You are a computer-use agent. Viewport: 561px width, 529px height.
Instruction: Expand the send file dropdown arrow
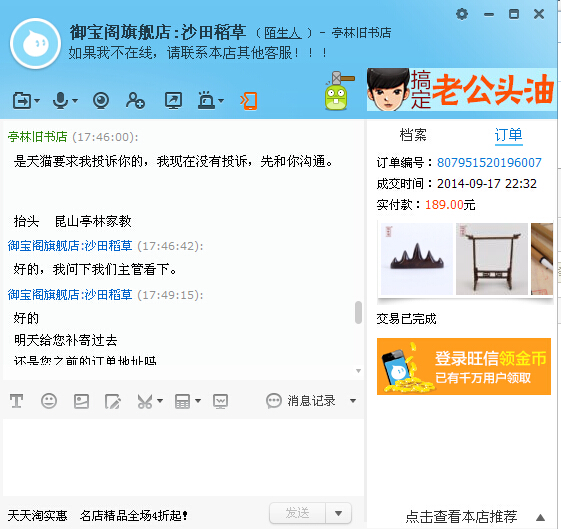[38, 101]
